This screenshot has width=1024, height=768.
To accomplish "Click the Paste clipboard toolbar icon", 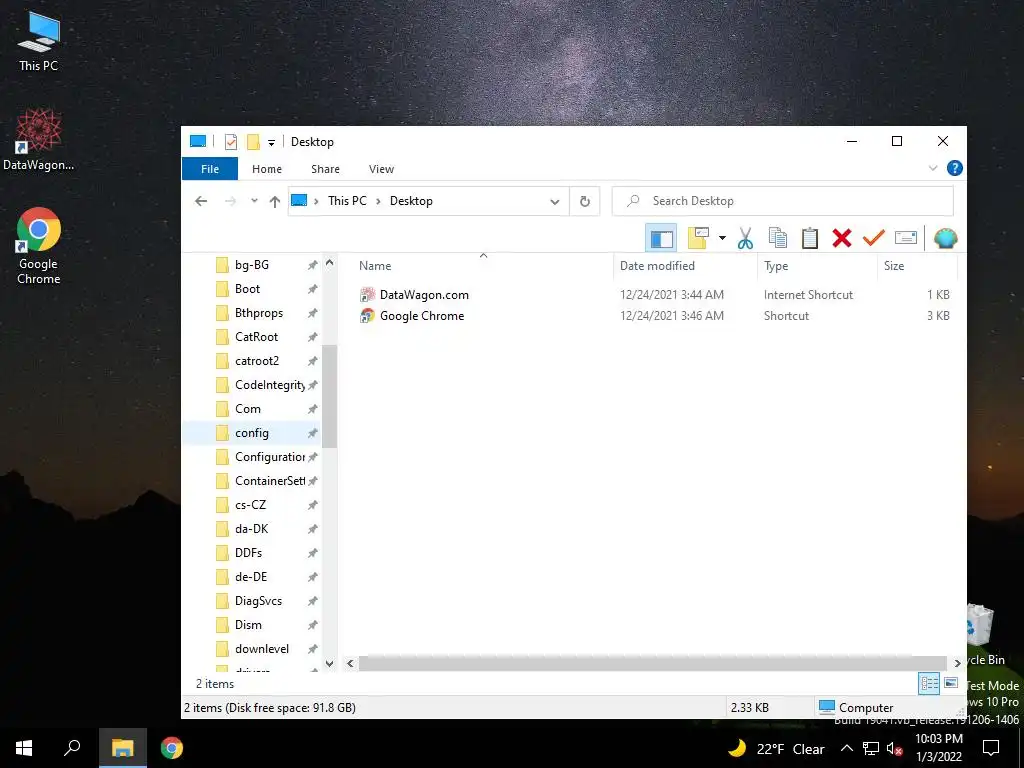I will [x=810, y=238].
